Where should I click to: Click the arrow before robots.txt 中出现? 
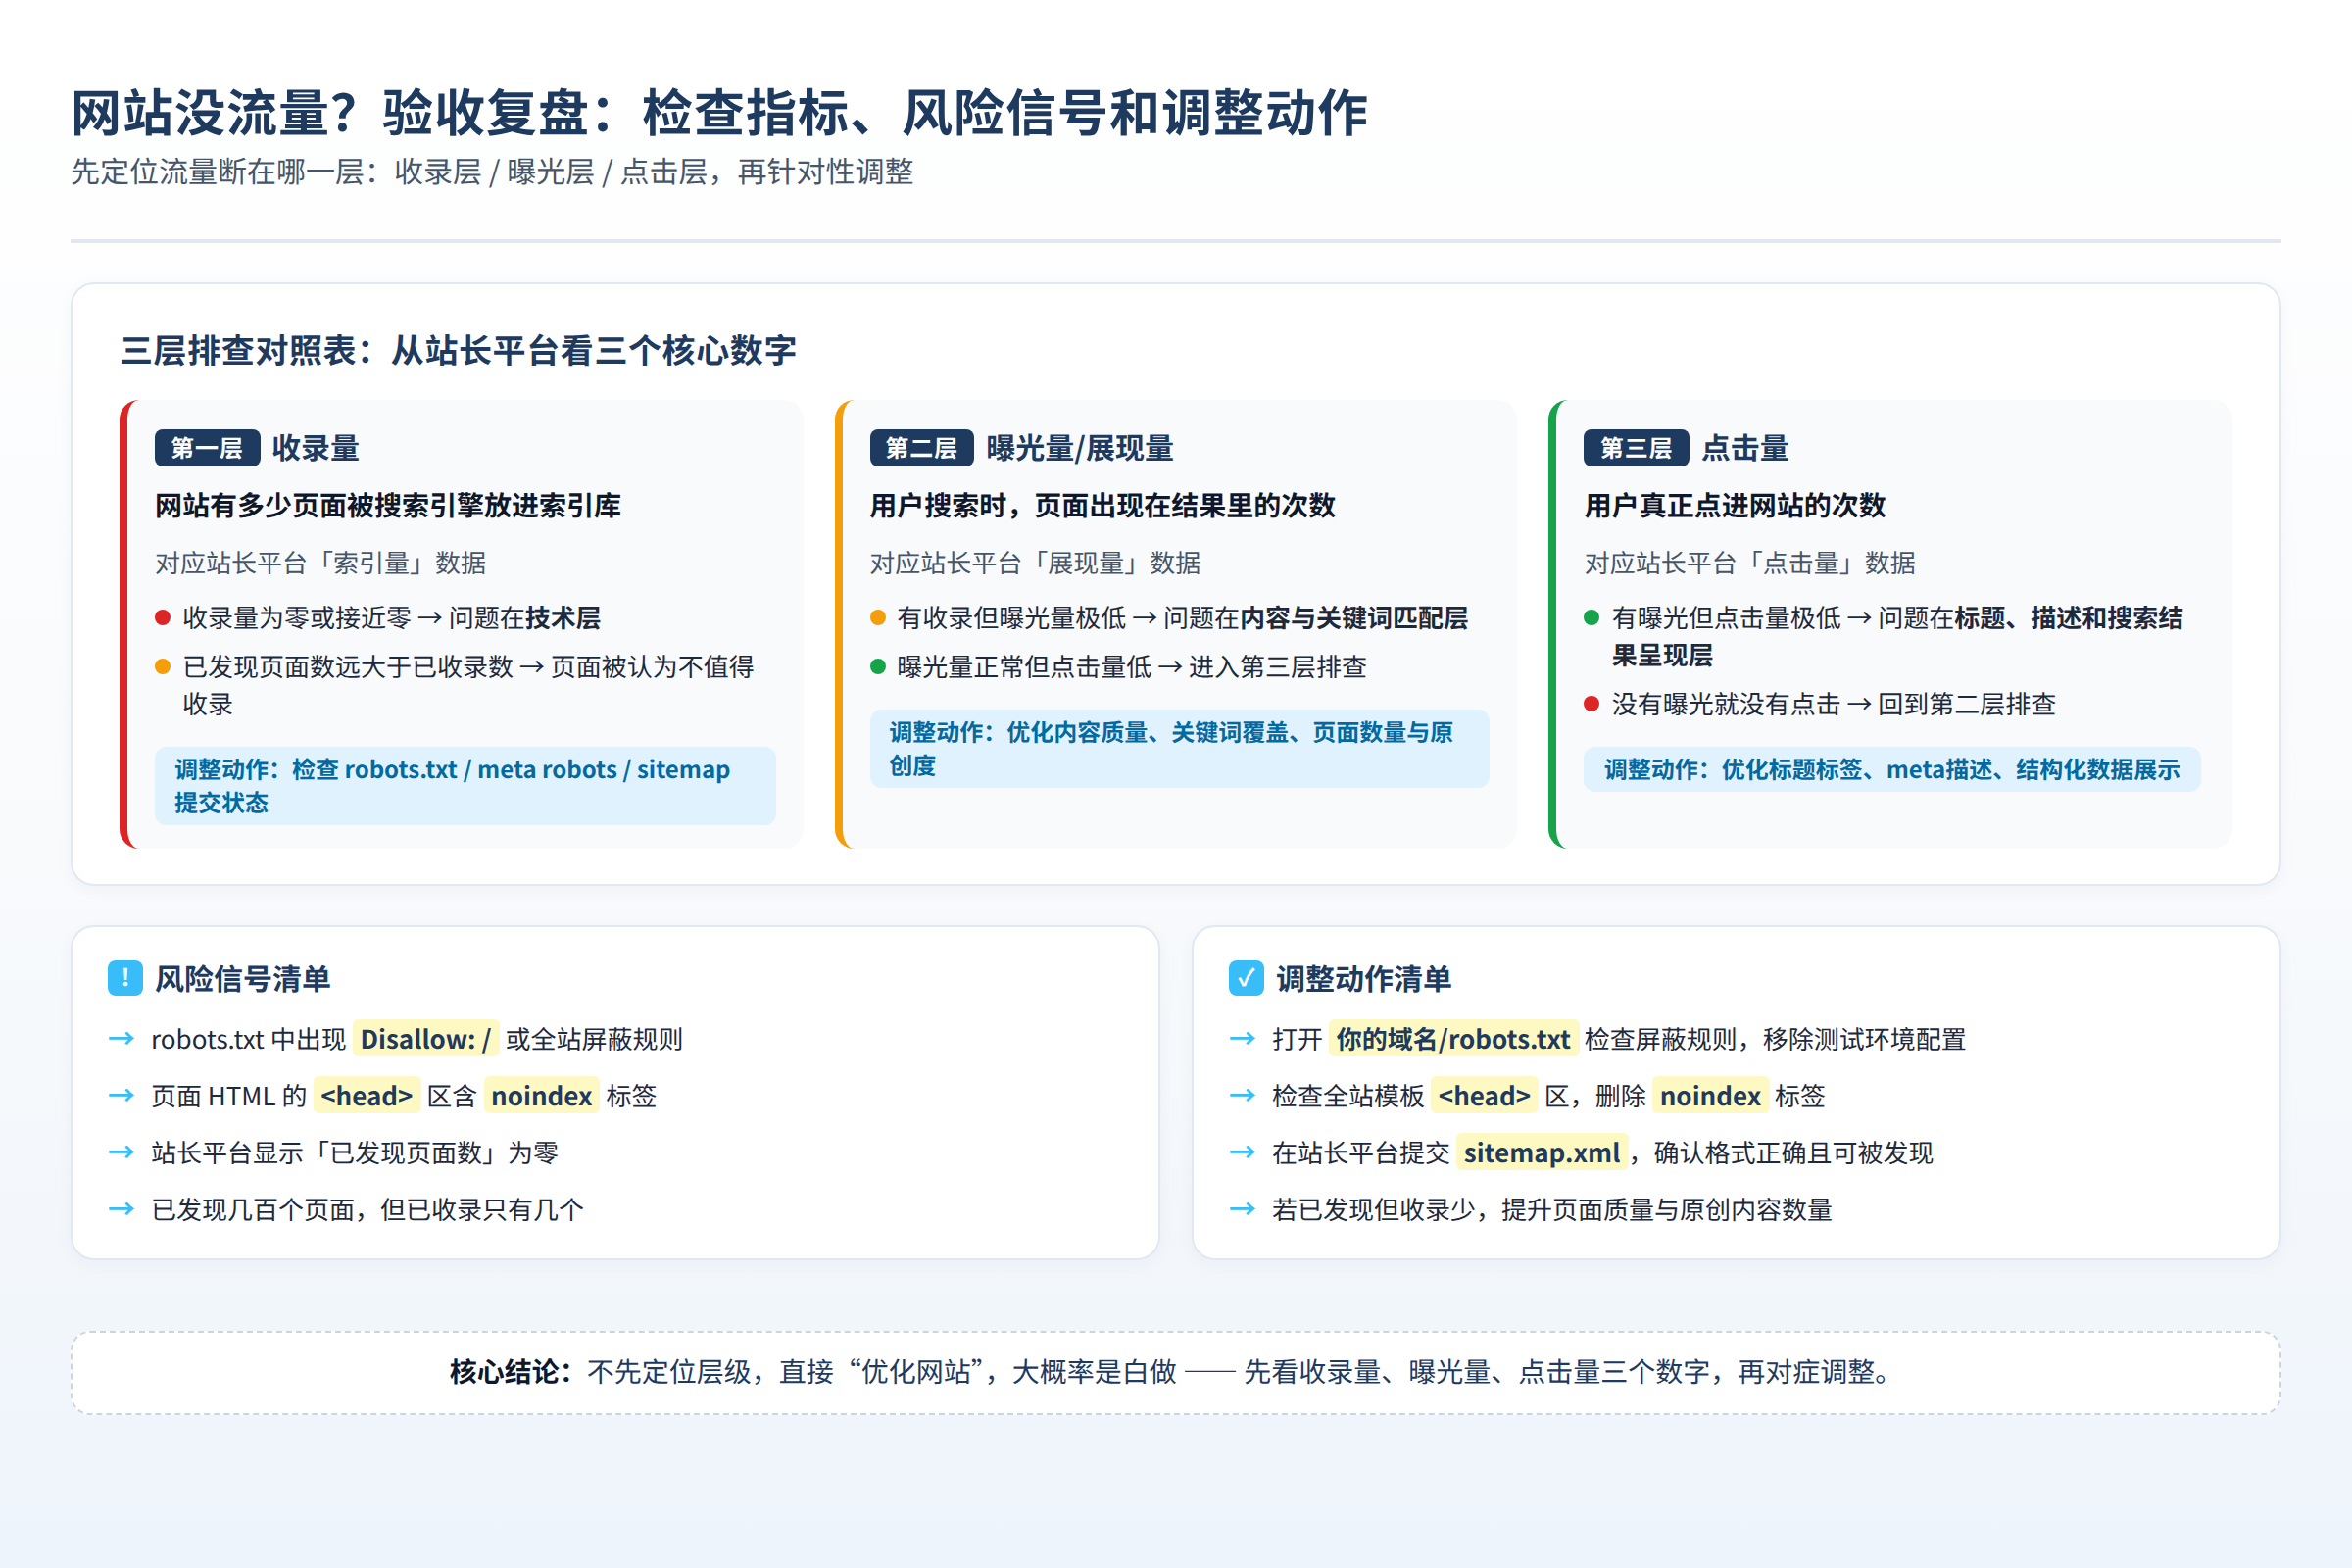coord(122,1038)
